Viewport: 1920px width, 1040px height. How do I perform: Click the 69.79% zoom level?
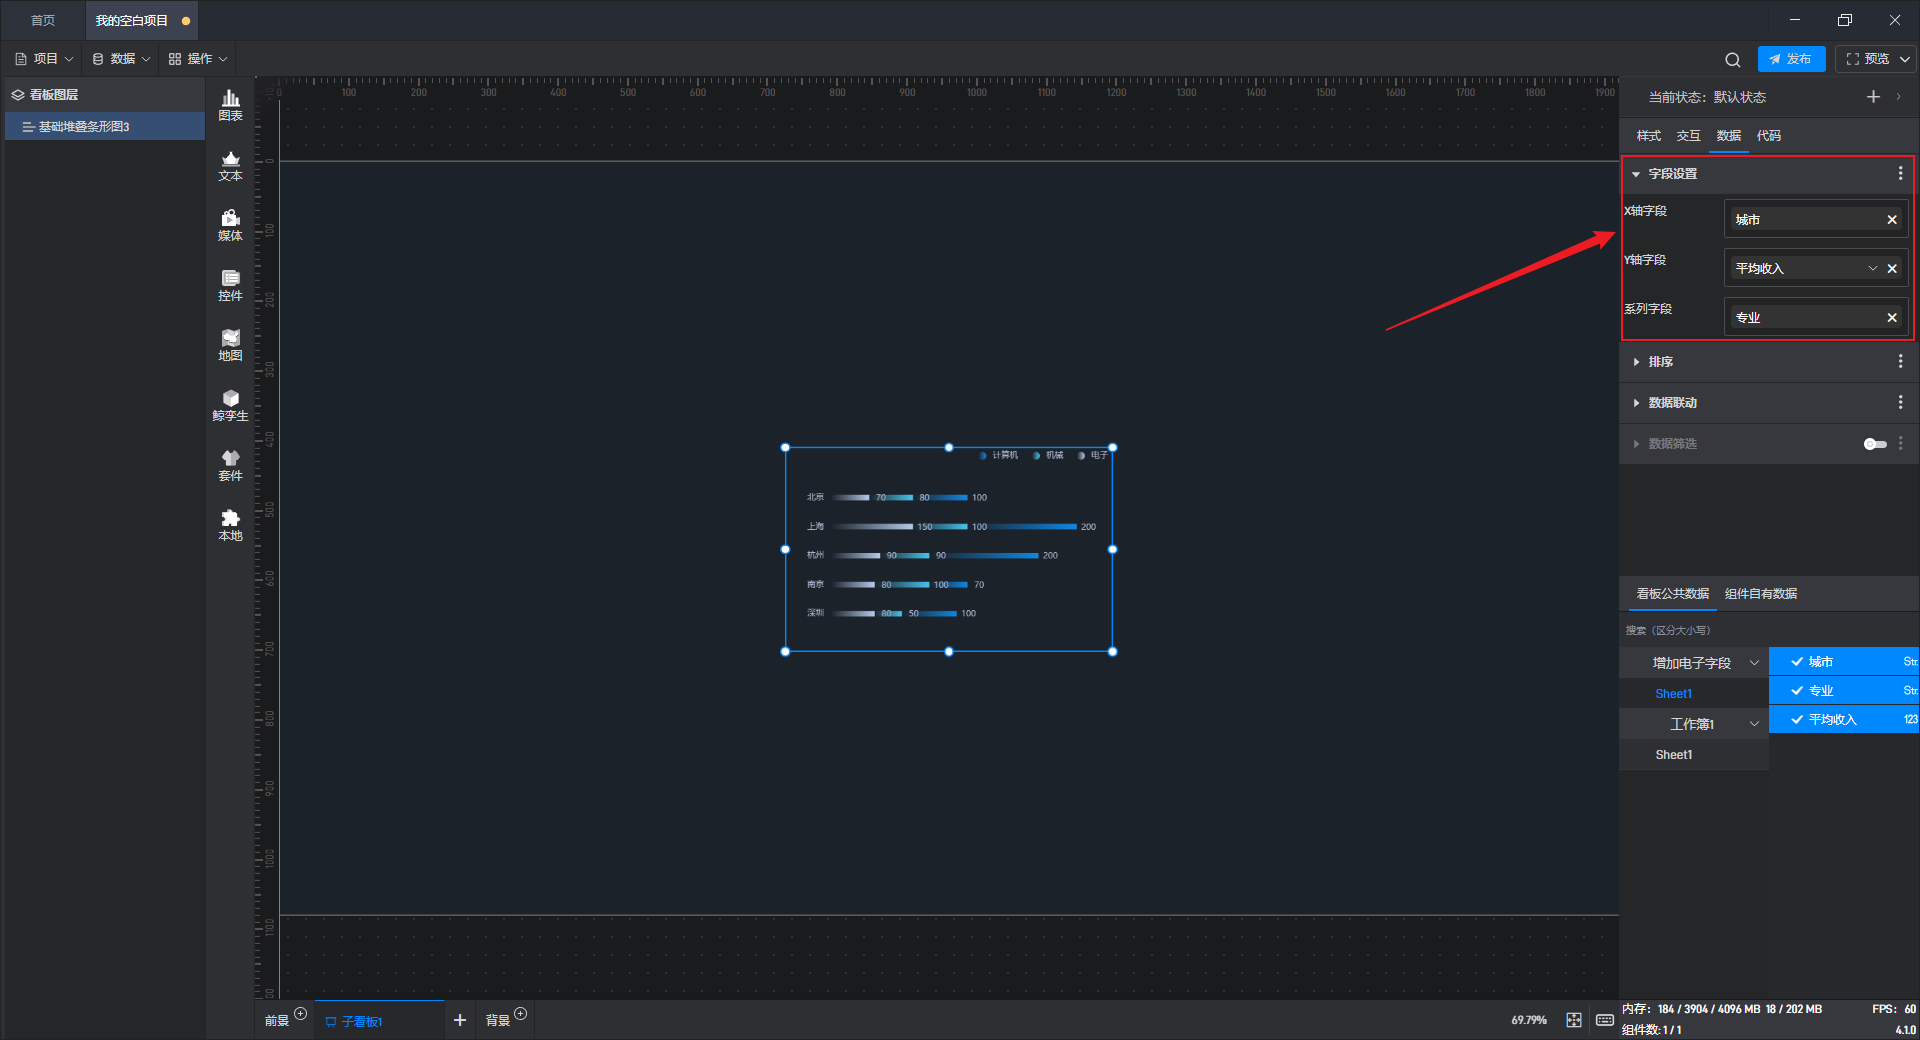point(1529,1020)
